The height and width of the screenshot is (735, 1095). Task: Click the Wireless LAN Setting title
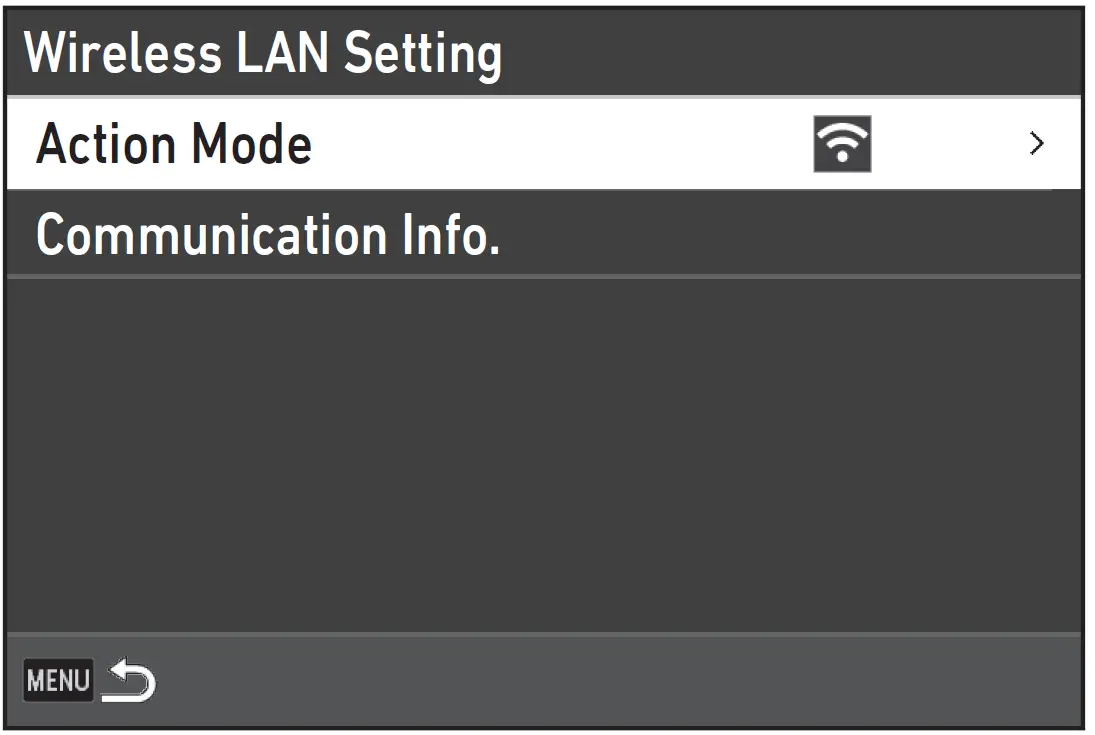point(262,53)
